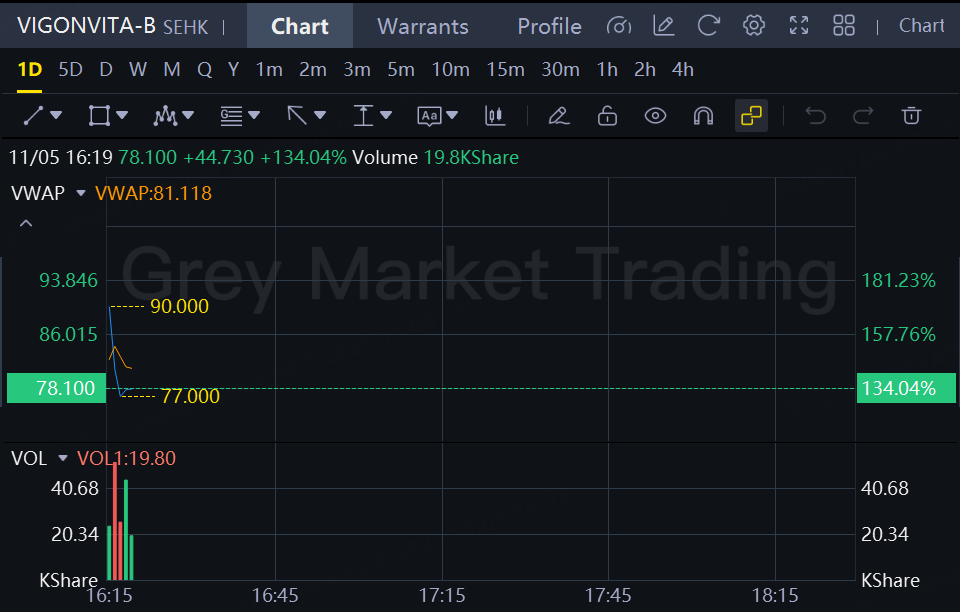Select the 15m interval
This screenshot has height=612, width=960.
pos(505,70)
